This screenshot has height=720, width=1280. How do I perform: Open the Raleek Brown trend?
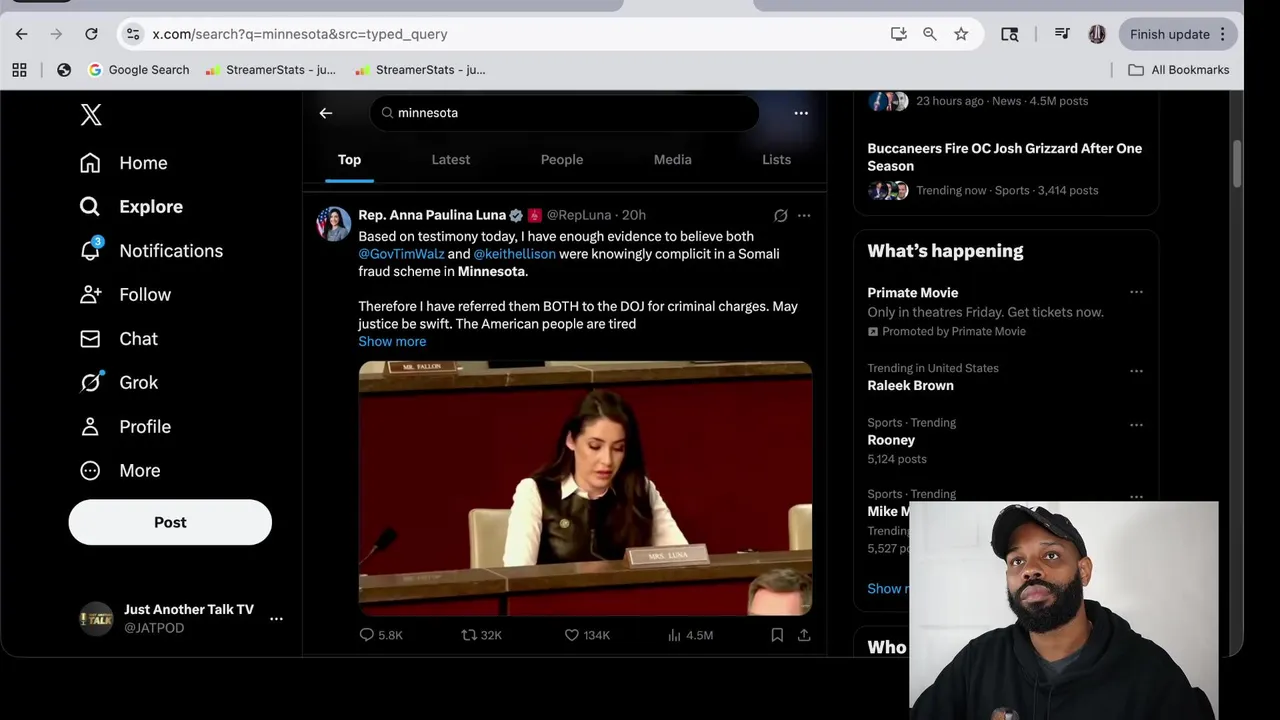[x=910, y=386]
